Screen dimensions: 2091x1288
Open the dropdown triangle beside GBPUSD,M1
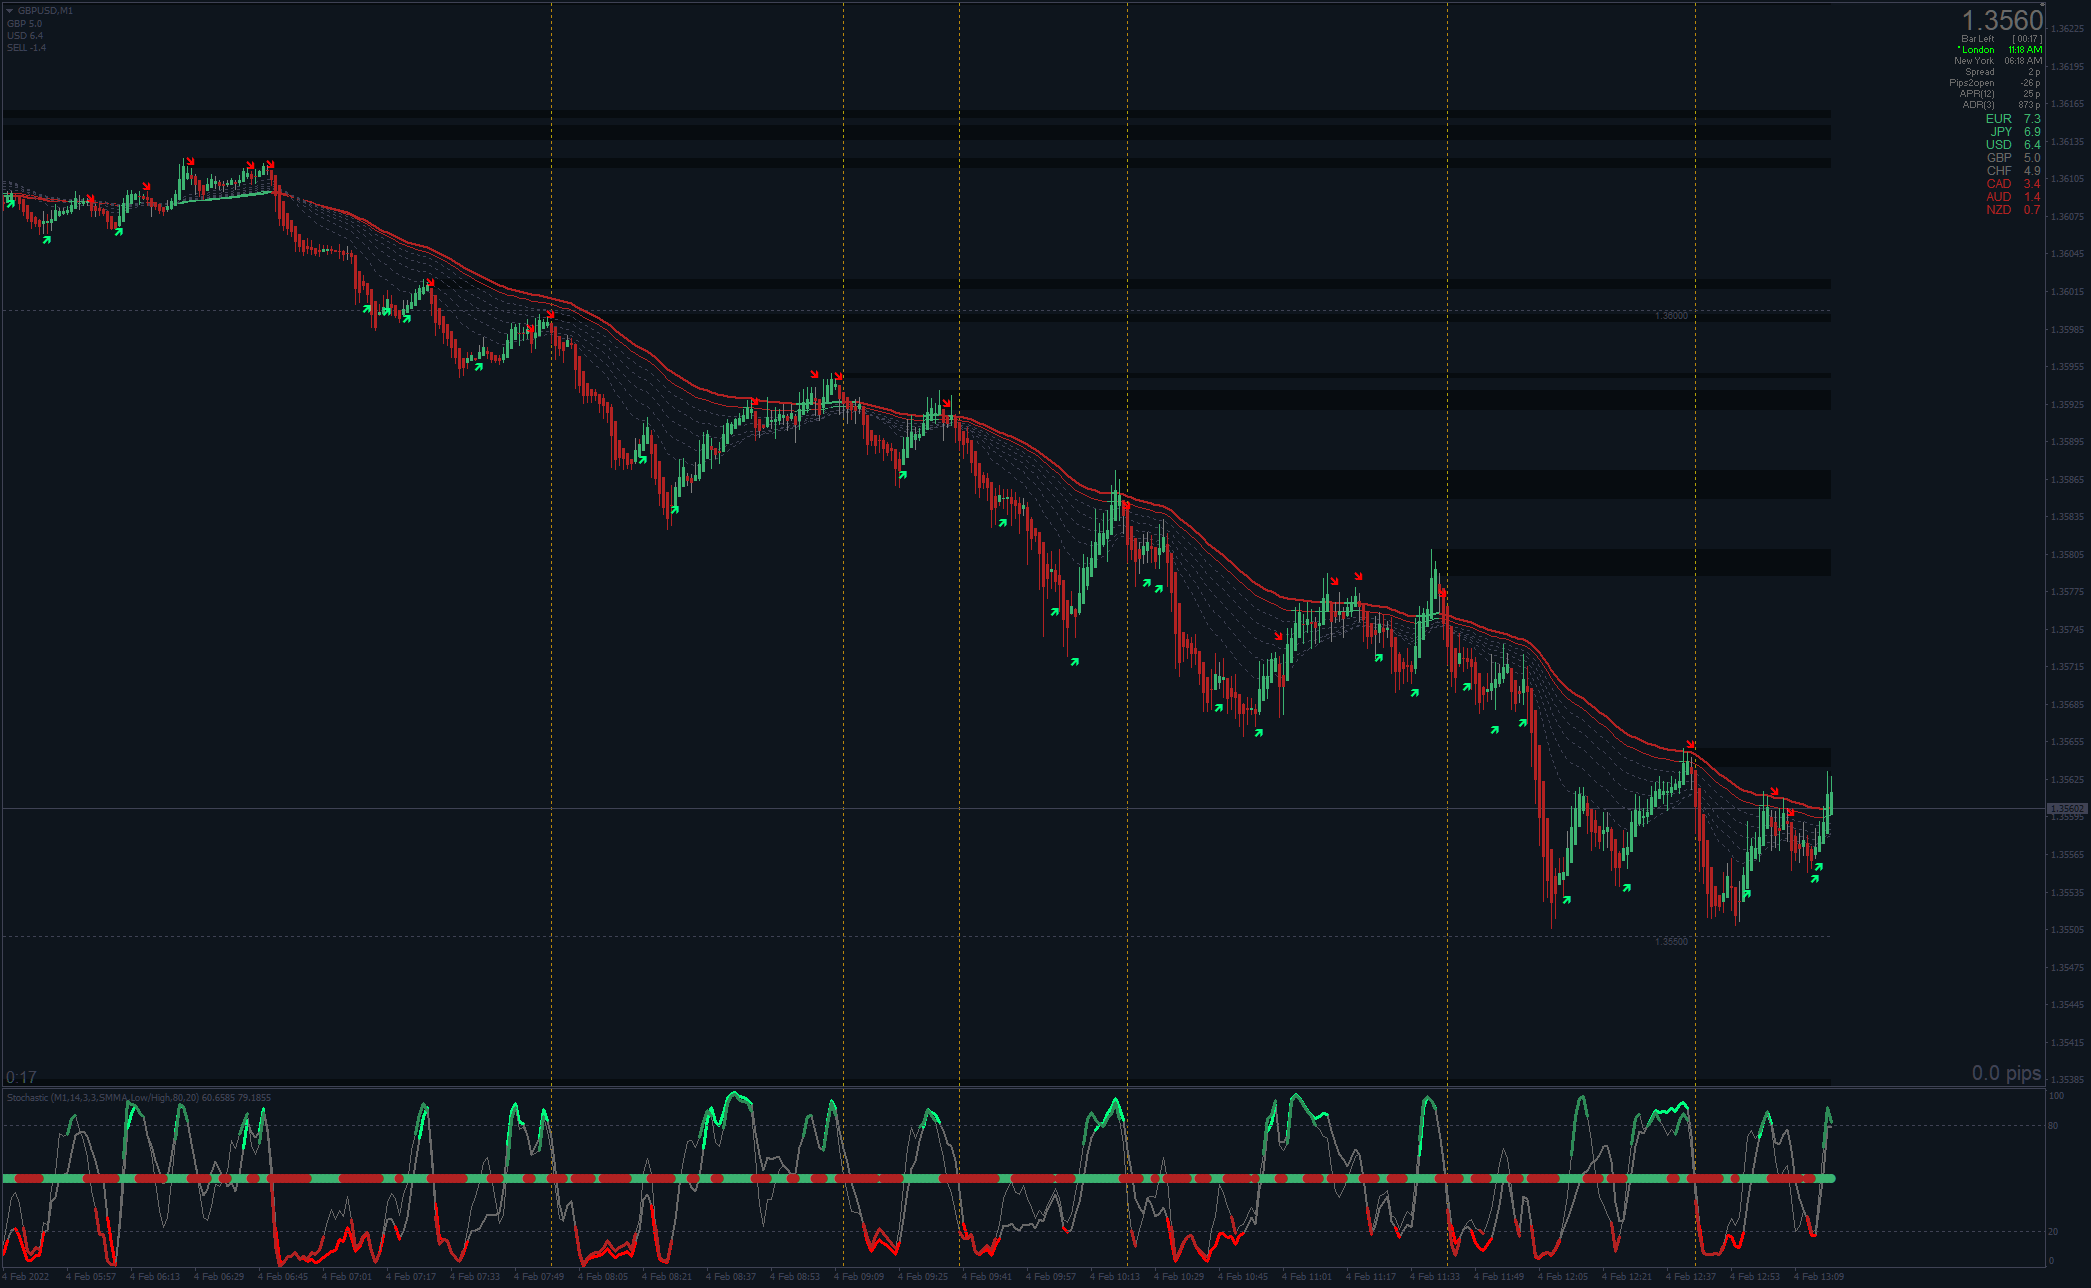(9, 11)
